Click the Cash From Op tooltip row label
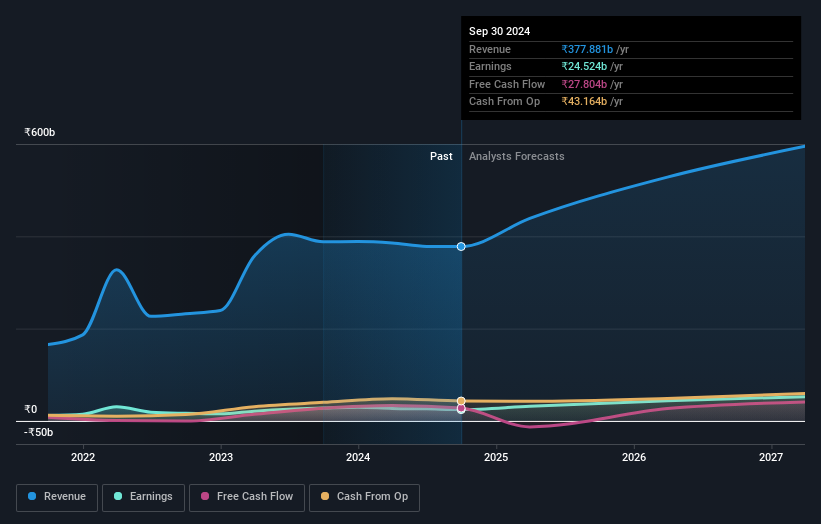 coord(504,102)
